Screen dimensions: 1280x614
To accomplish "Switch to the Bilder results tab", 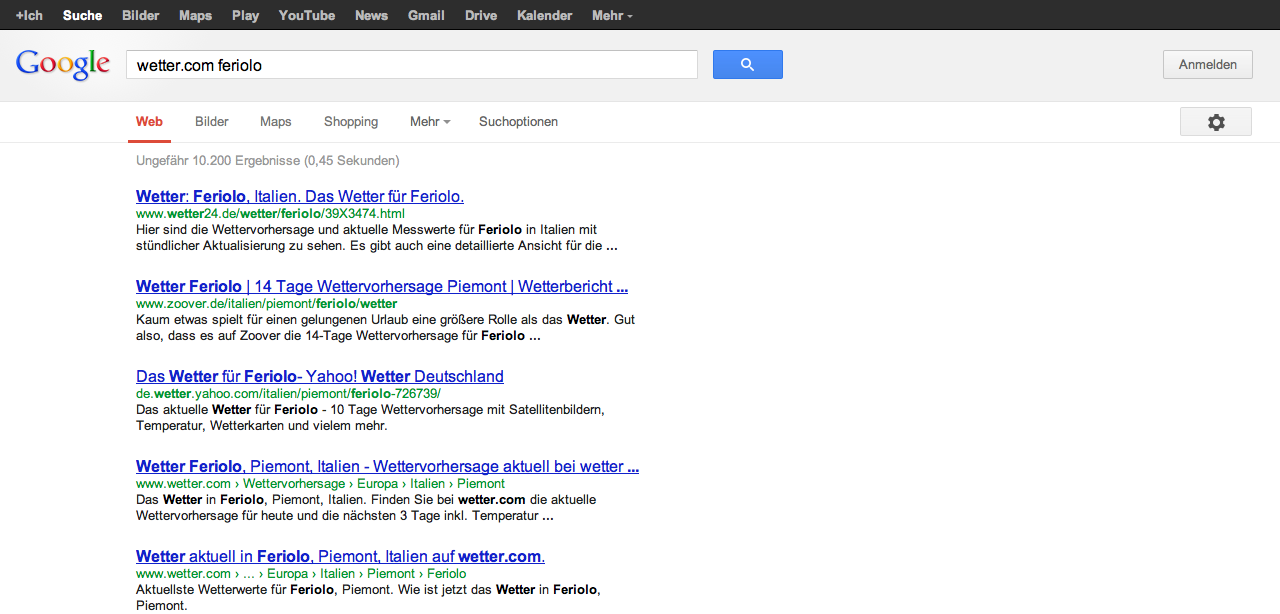I will point(212,122).
